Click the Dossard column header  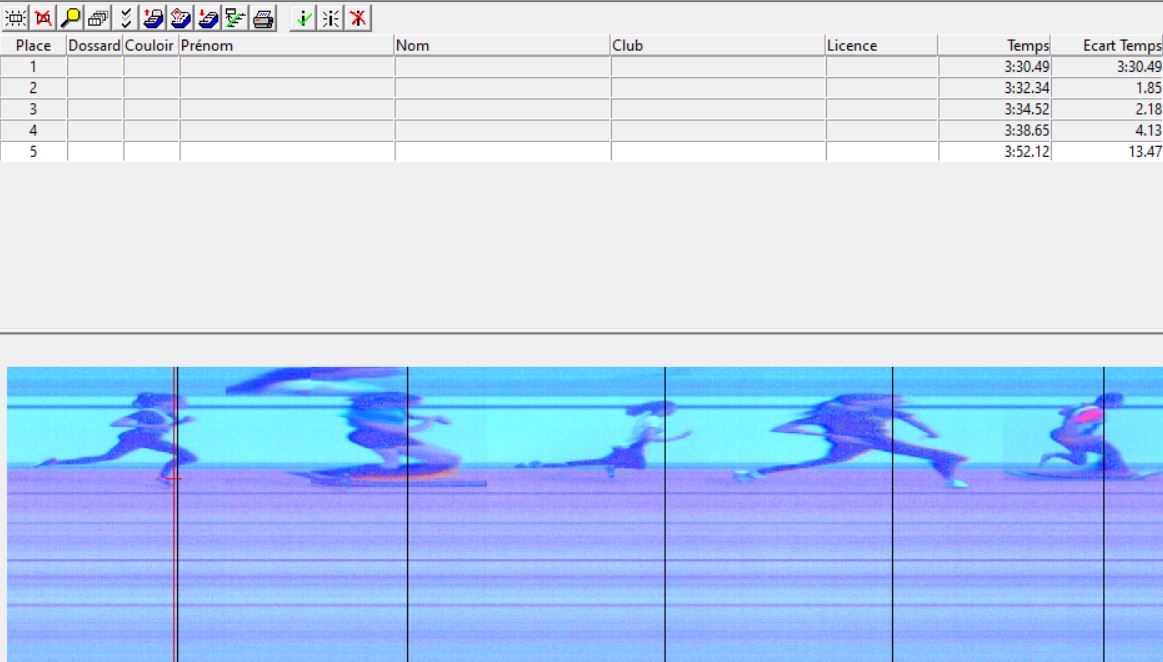95,45
